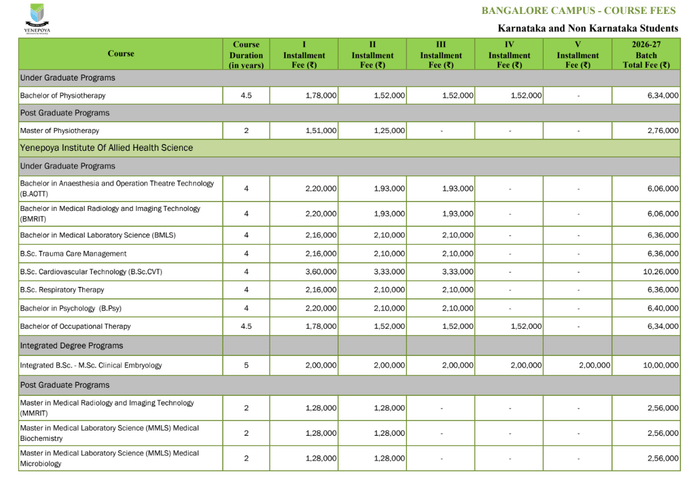
Task: Select the V Installment Fee column header
Action: 577,55
